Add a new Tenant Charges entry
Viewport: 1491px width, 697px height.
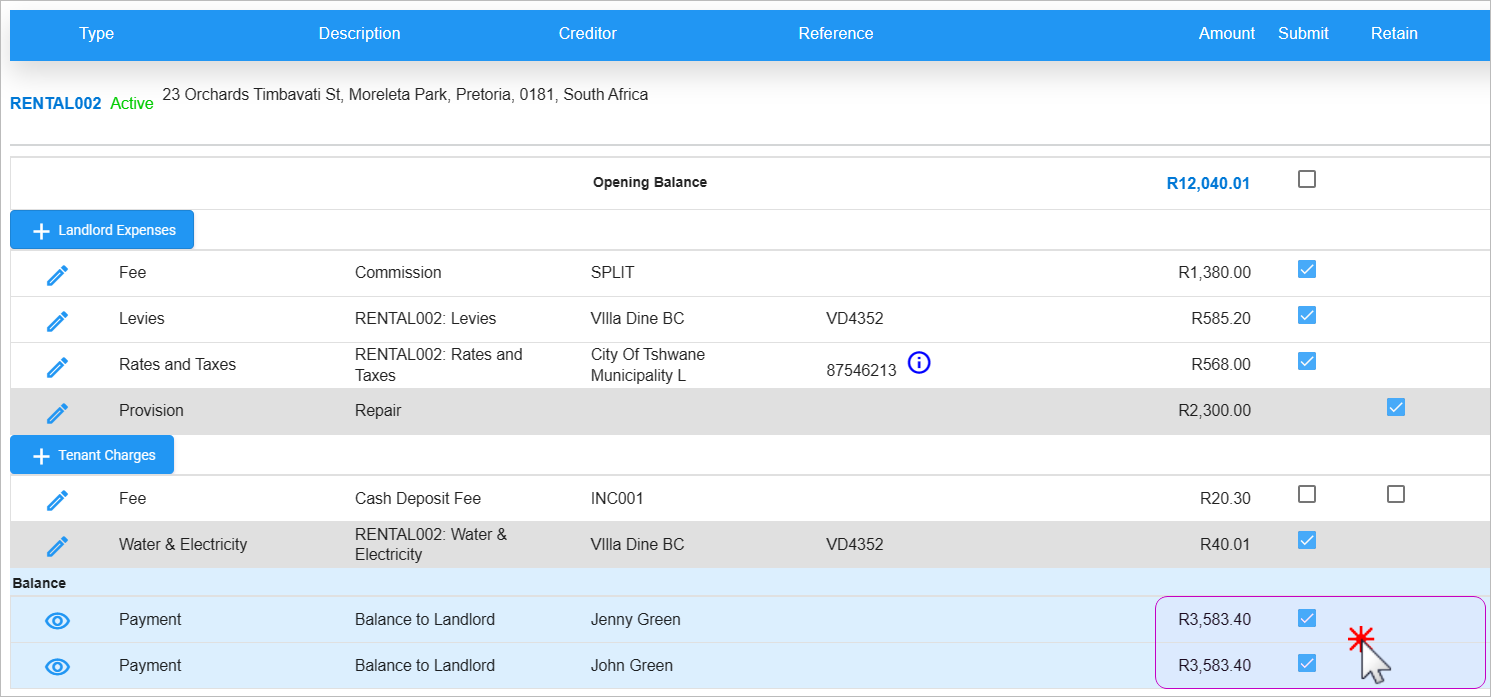pyautogui.click(x=92, y=455)
